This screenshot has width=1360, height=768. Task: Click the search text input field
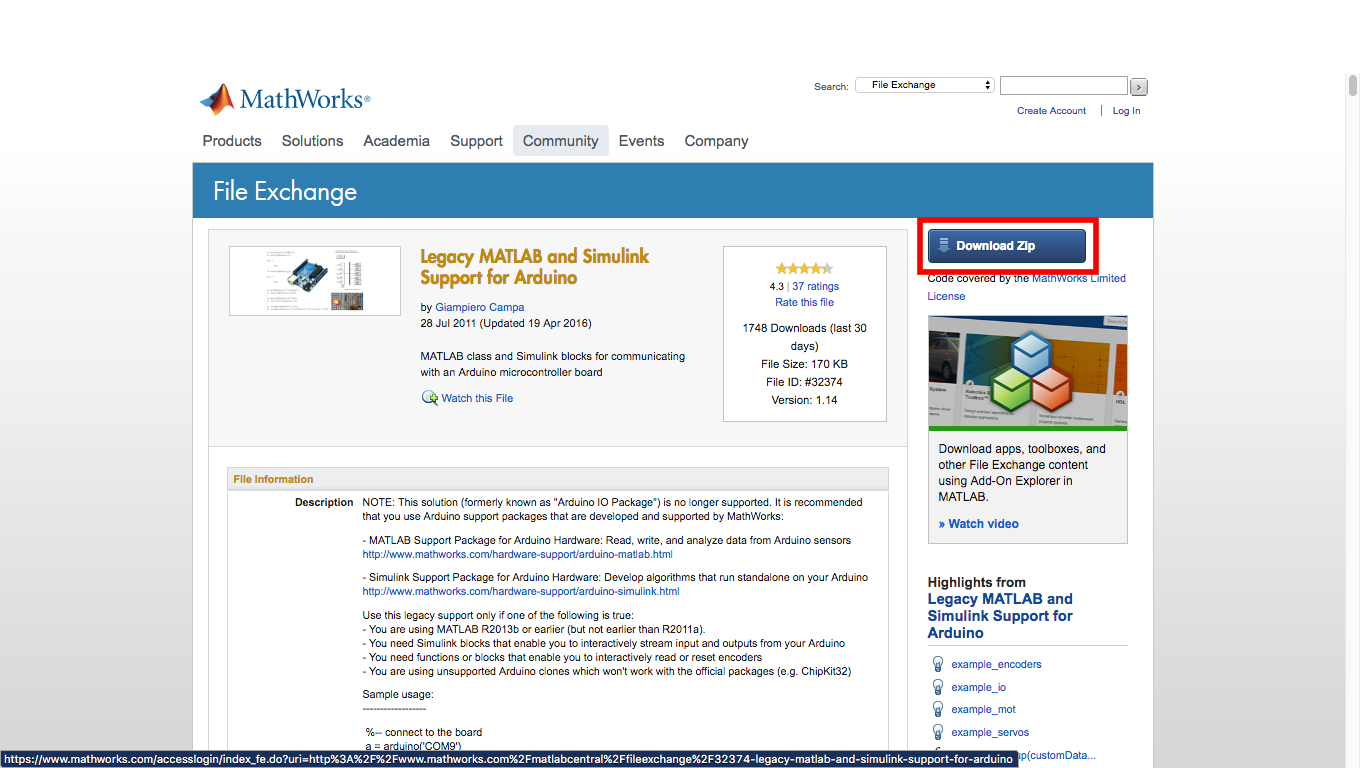[x=1064, y=86]
